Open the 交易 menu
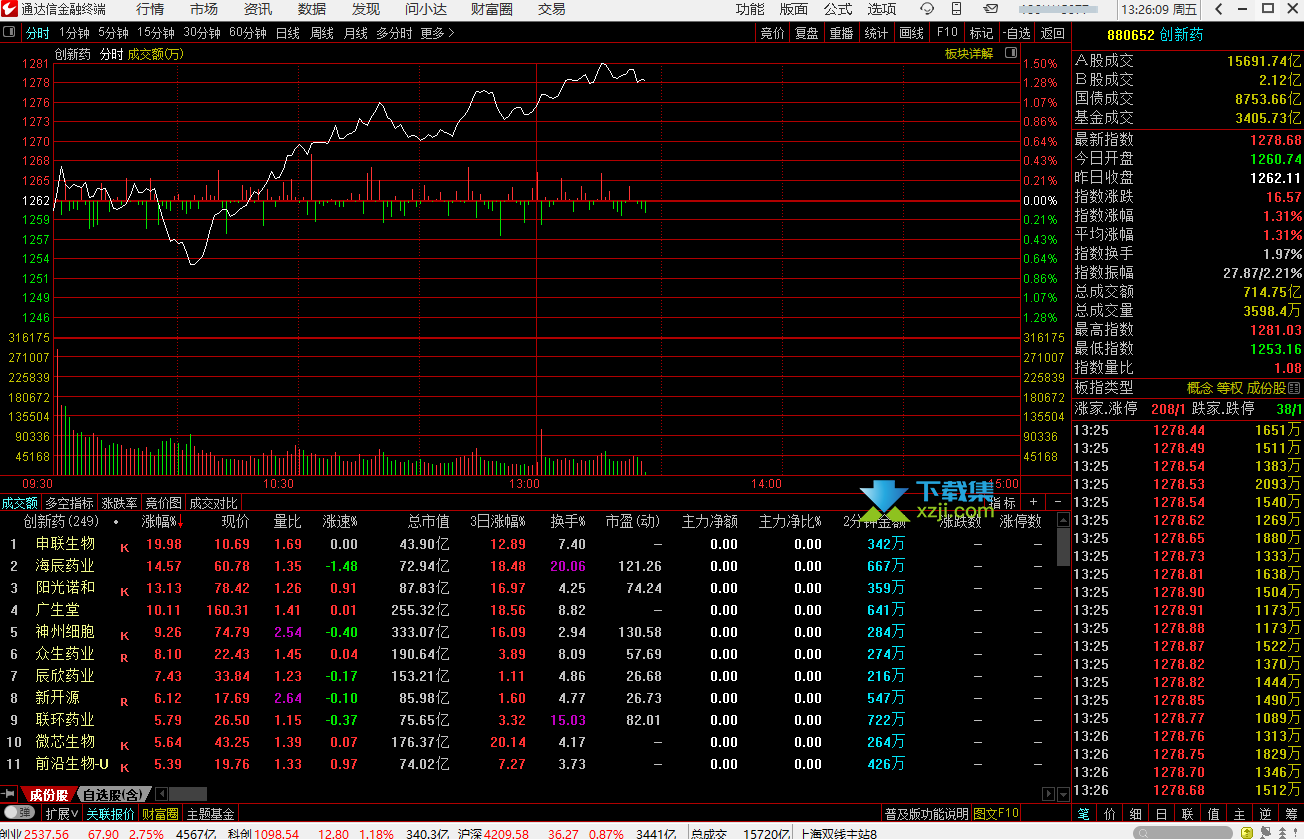Viewport: 1304px width, 839px height. pyautogui.click(x=552, y=9)
